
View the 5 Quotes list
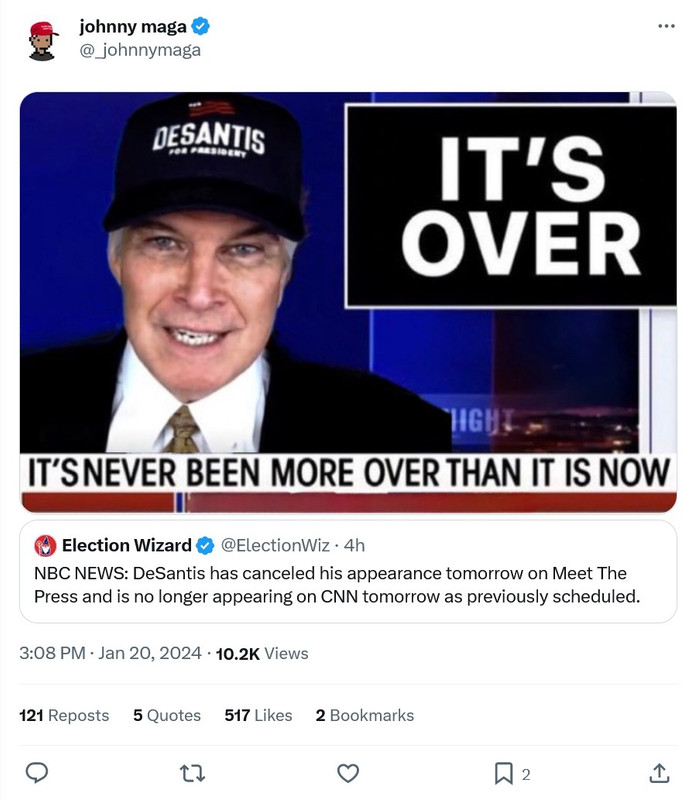click(167, 715)
